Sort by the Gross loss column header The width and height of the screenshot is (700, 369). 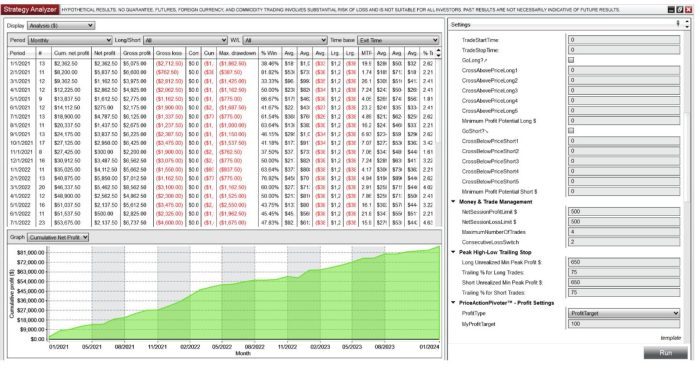click(x=169, y=53)
